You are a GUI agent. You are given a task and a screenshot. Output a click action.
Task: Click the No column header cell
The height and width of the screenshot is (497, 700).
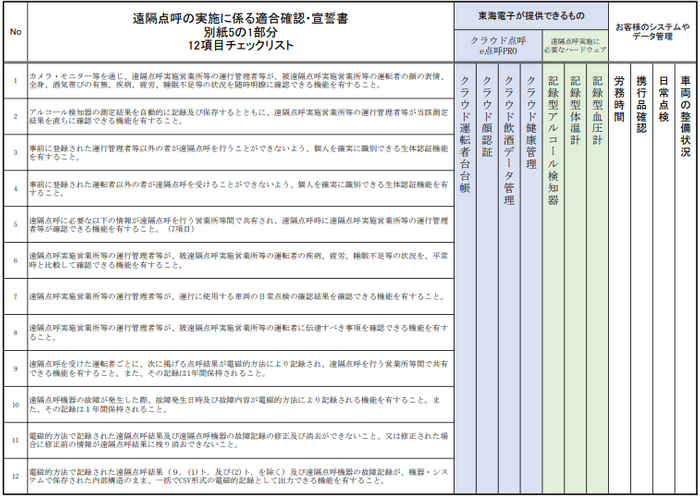point(16,32)
